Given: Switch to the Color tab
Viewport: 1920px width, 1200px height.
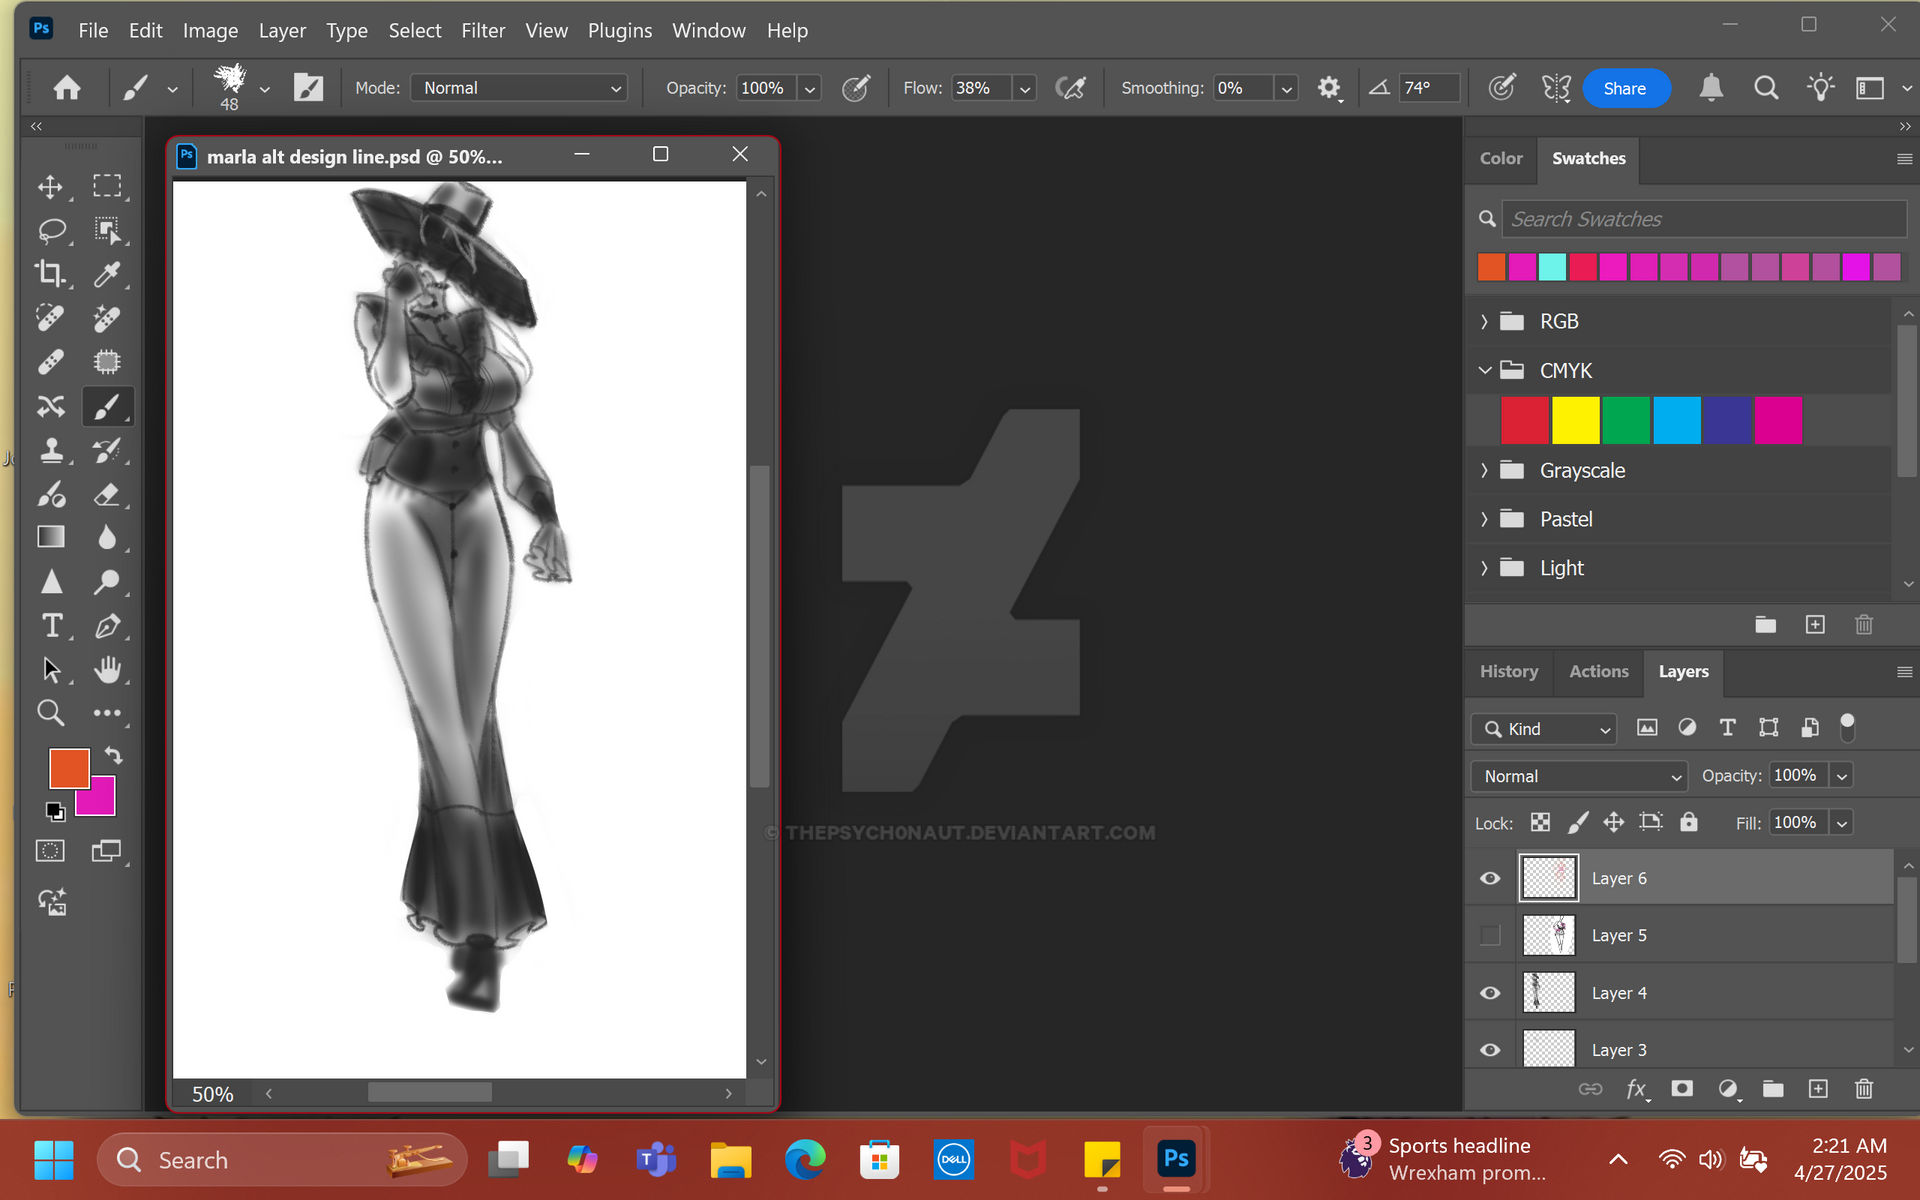Looking at the screenshot, I should point(1501,158).
